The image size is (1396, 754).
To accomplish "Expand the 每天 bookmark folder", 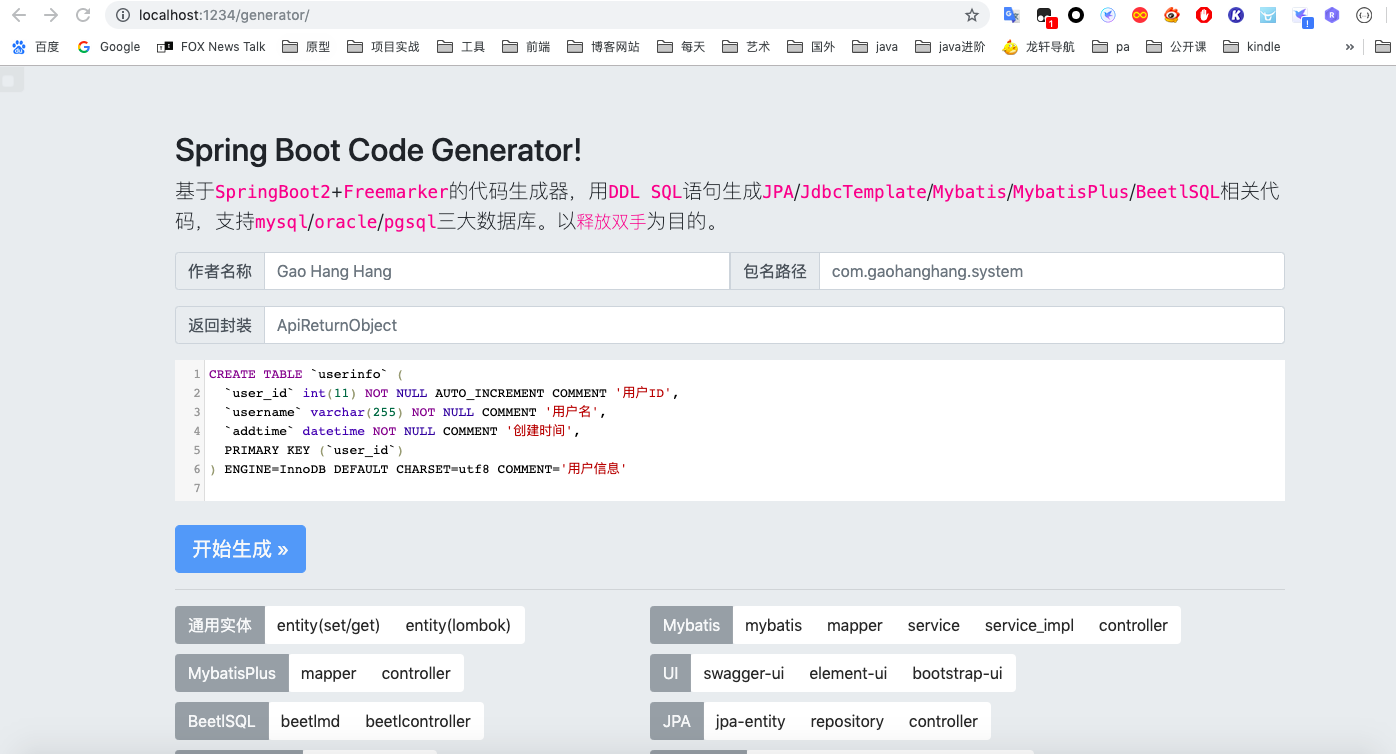I will (681, 46).
